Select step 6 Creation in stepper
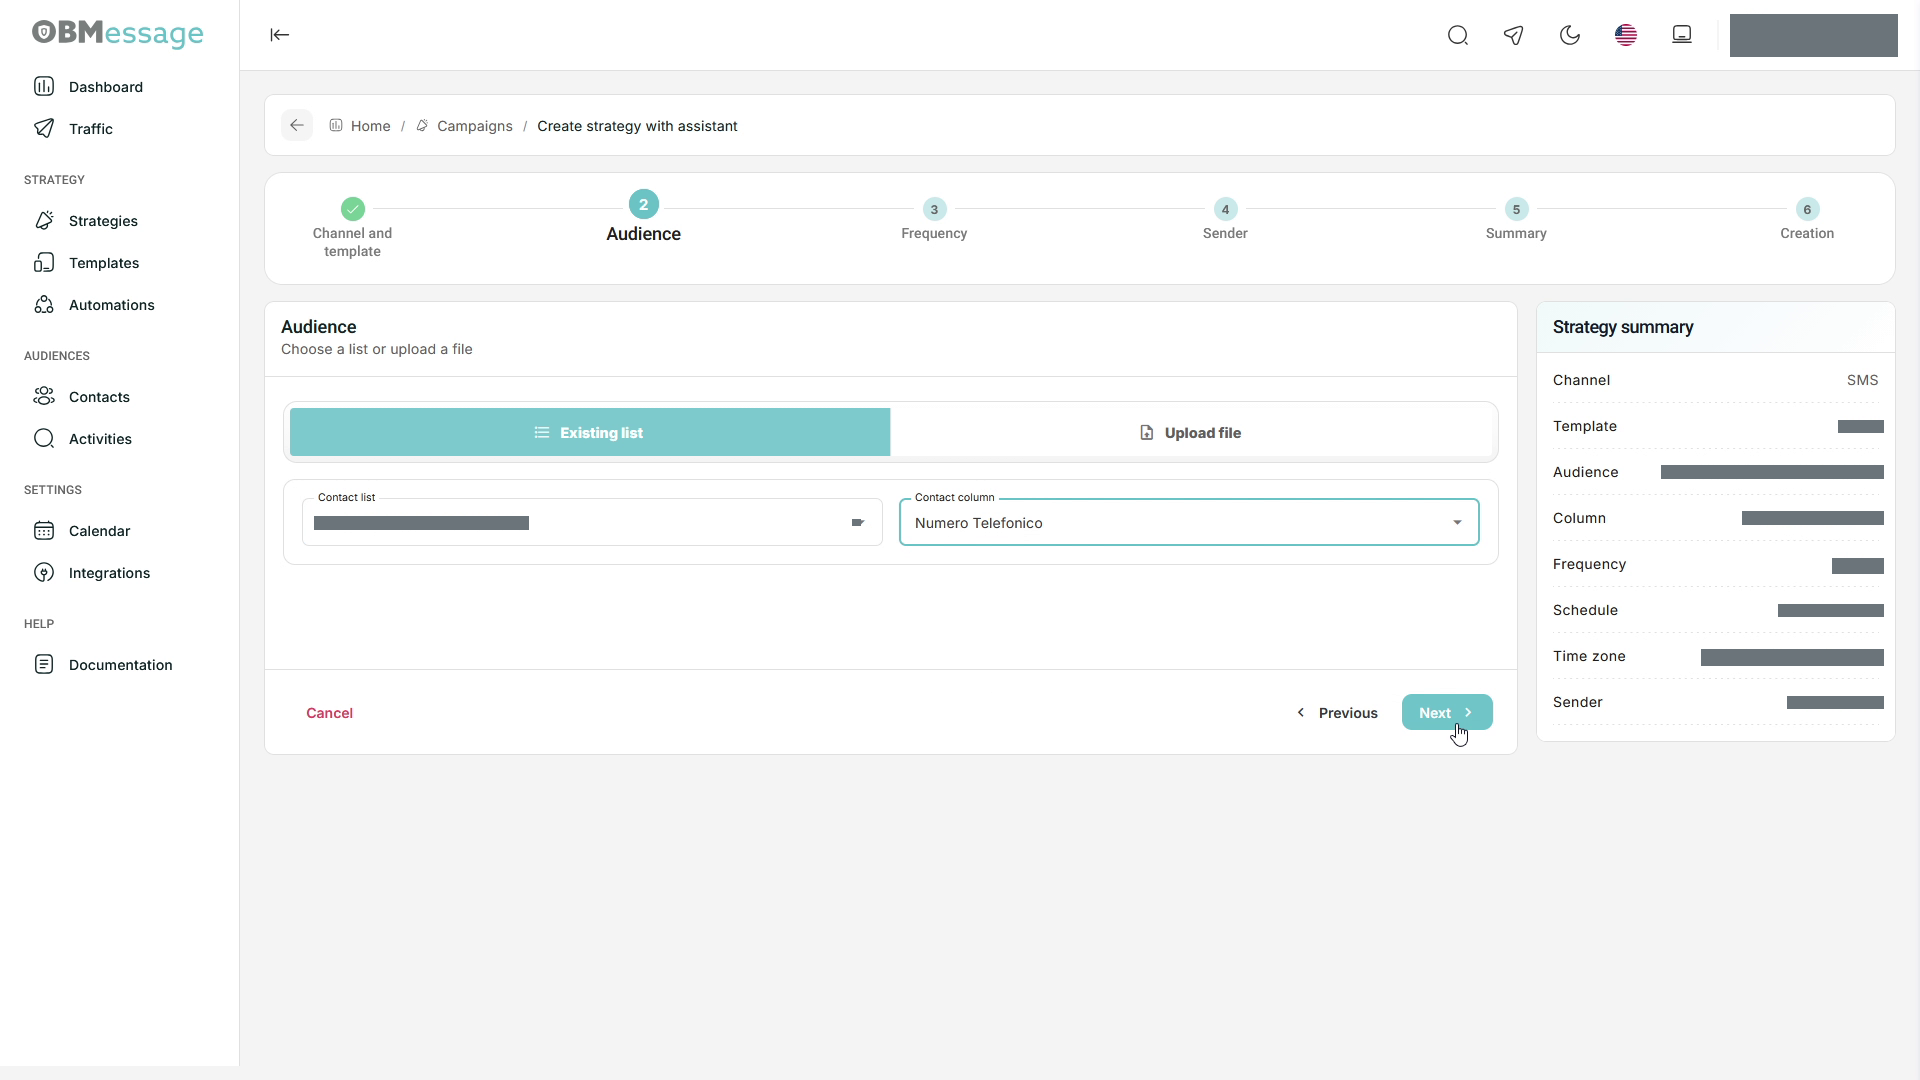This screenshot has height=1080, width=1920. click(1807, 220)
